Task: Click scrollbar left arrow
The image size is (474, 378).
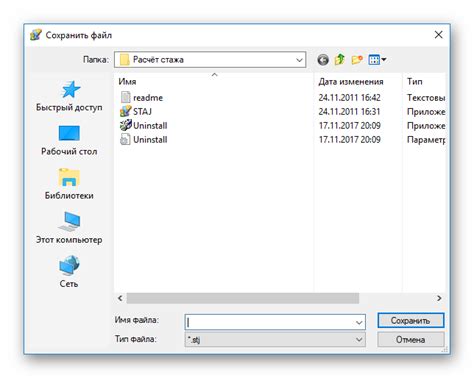Action: click(120, 298)
